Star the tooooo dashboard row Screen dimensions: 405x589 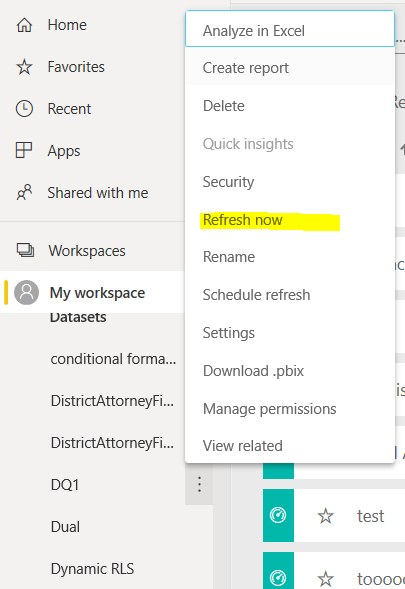[325, 578]
